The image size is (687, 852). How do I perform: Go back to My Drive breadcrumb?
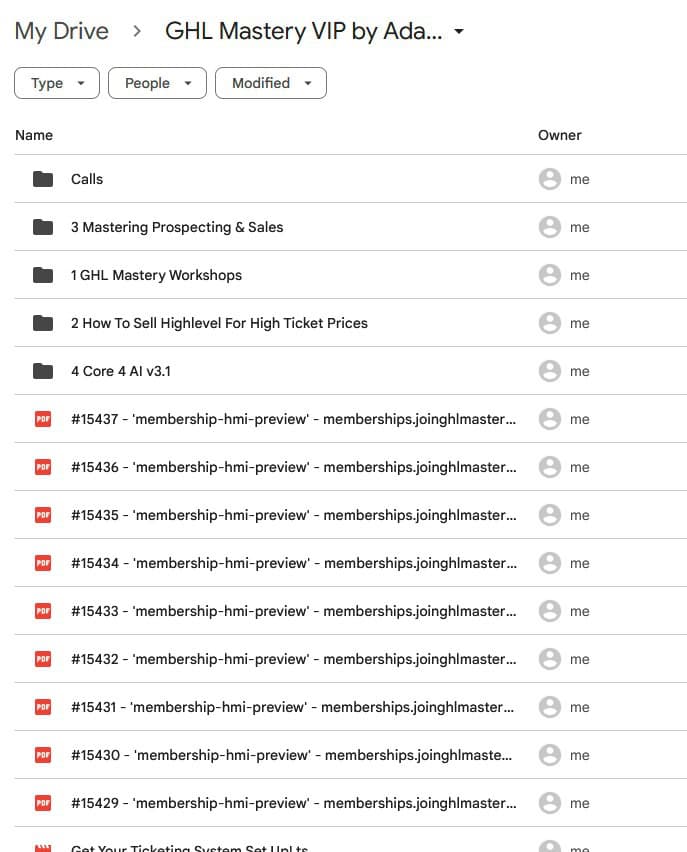[61, 32]
